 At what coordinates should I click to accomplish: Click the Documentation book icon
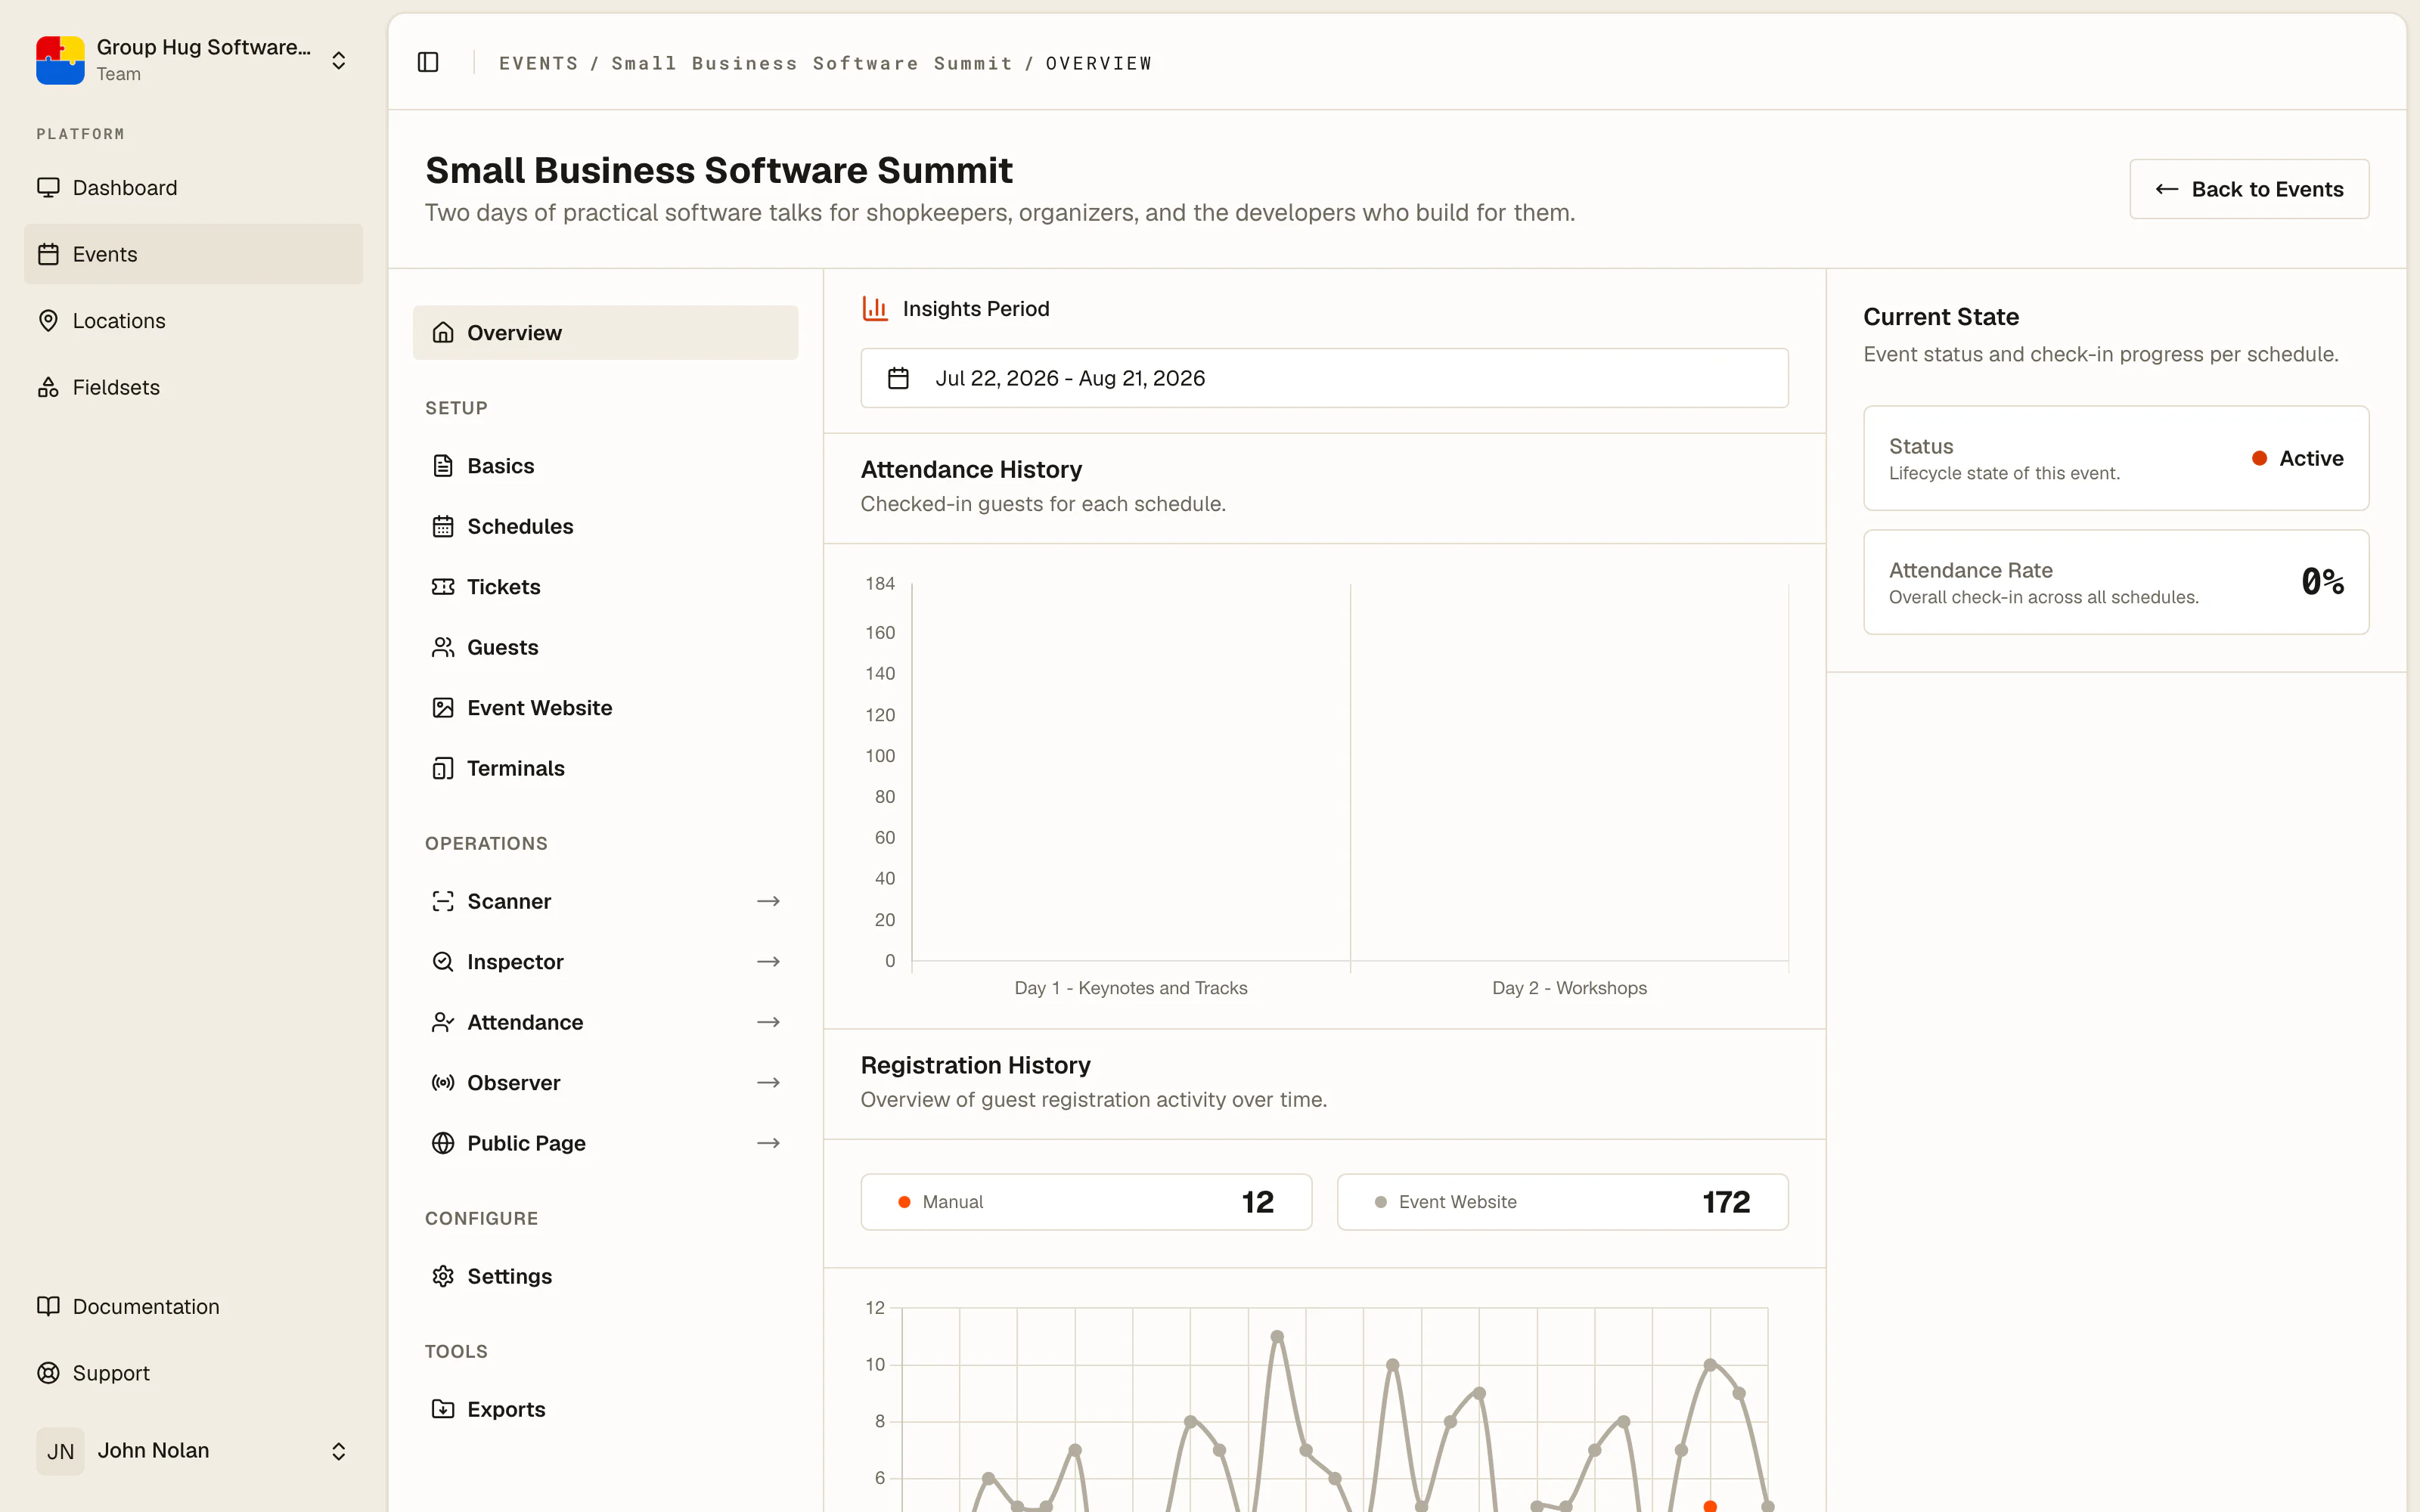pyautogui.click(x=48, y=1306)
